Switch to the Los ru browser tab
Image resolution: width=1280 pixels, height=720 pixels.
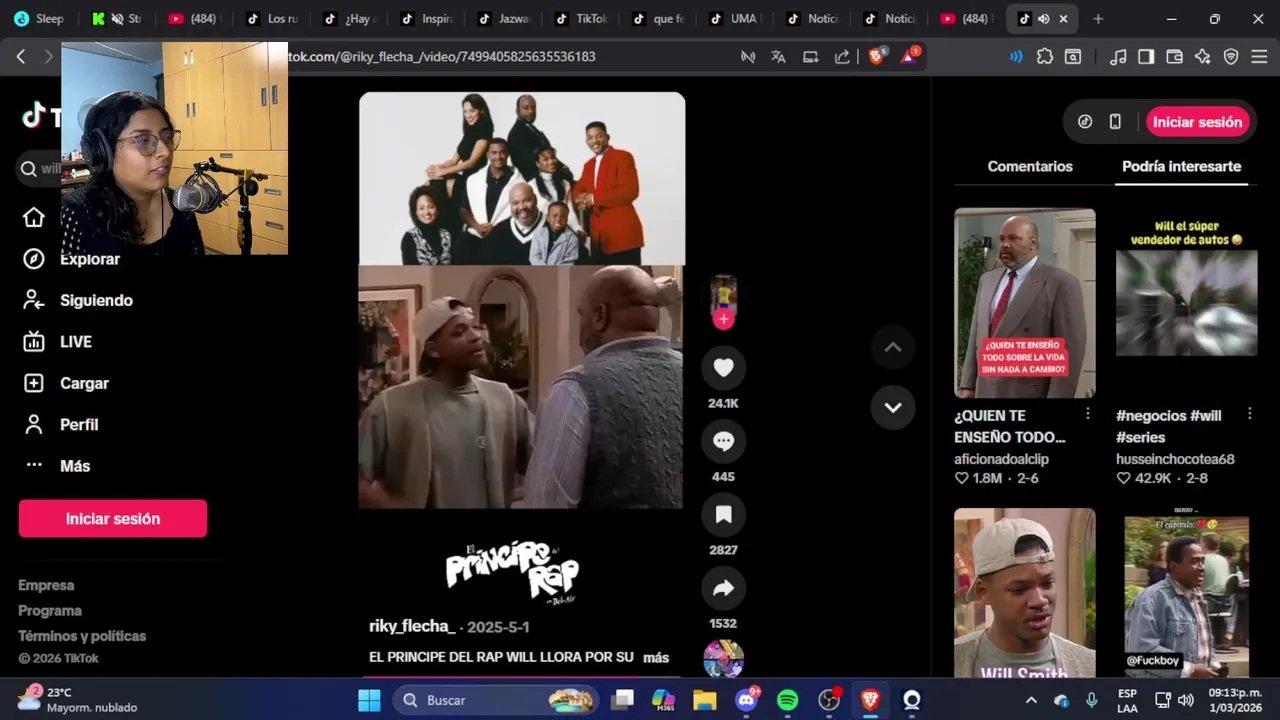tap(273, 19)
